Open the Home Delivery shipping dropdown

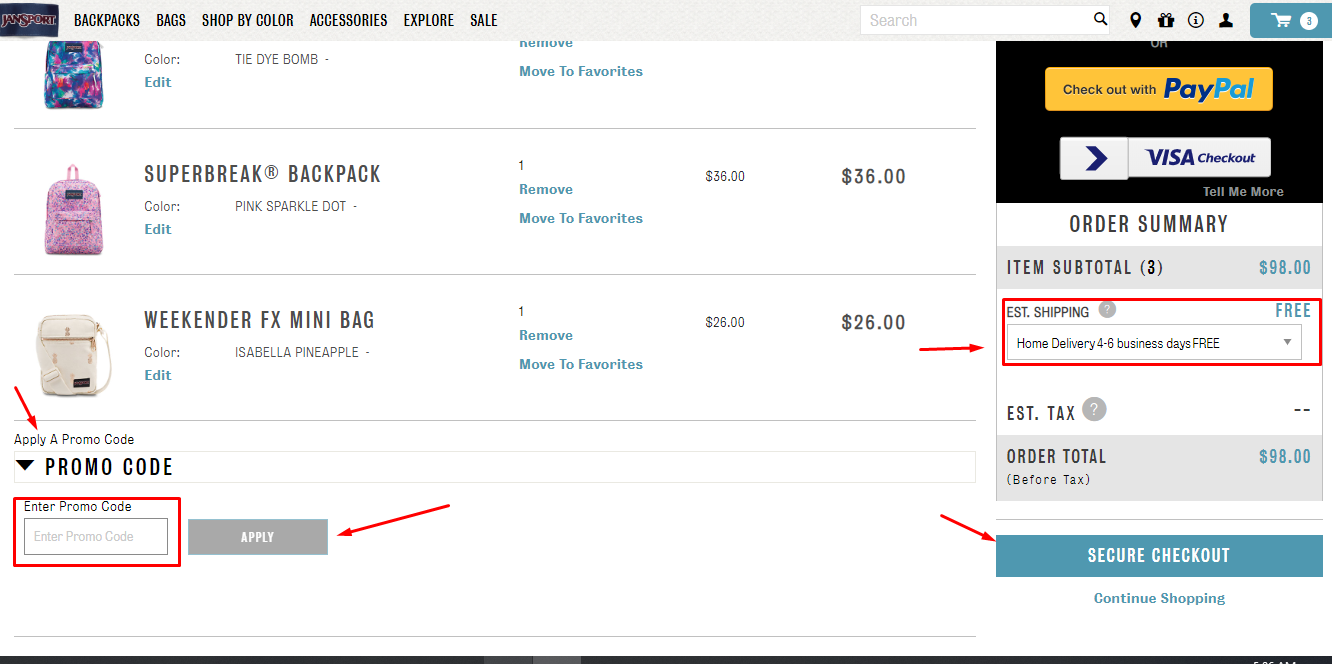pyautogui.click(x=1154, y=343)
